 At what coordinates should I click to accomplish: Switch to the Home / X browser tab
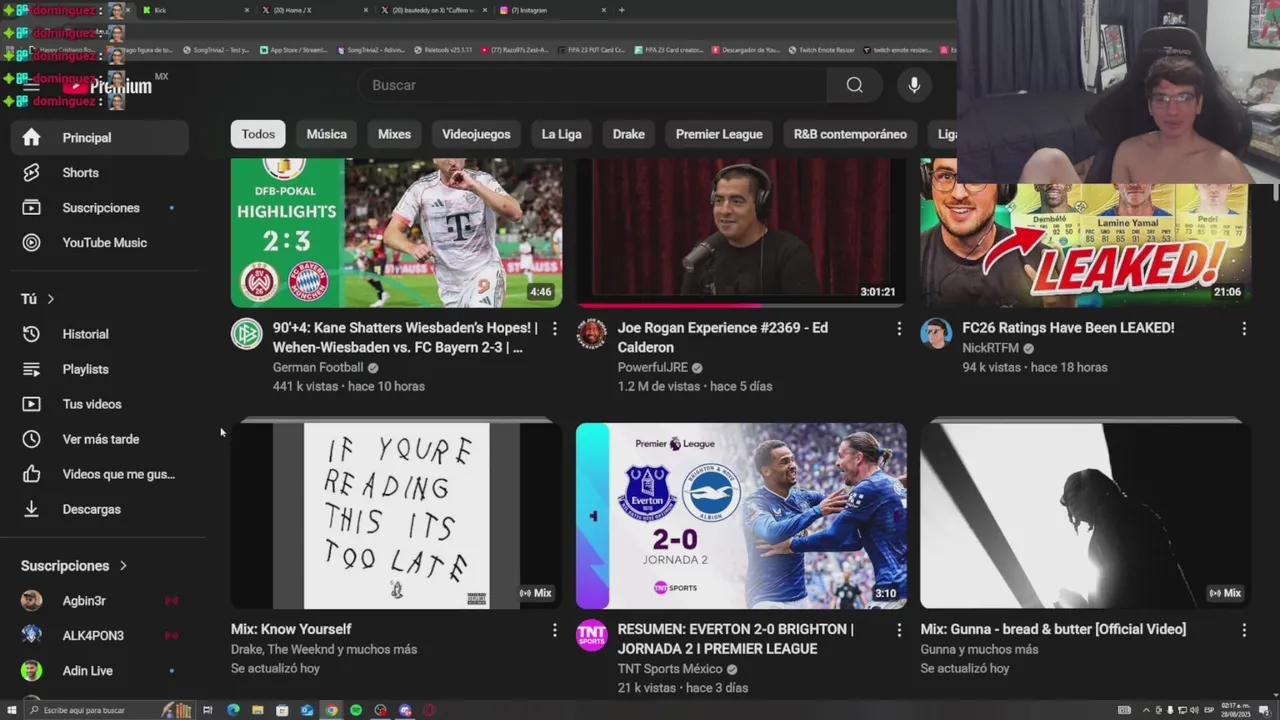pyautogui.click(x=314, y=10)
